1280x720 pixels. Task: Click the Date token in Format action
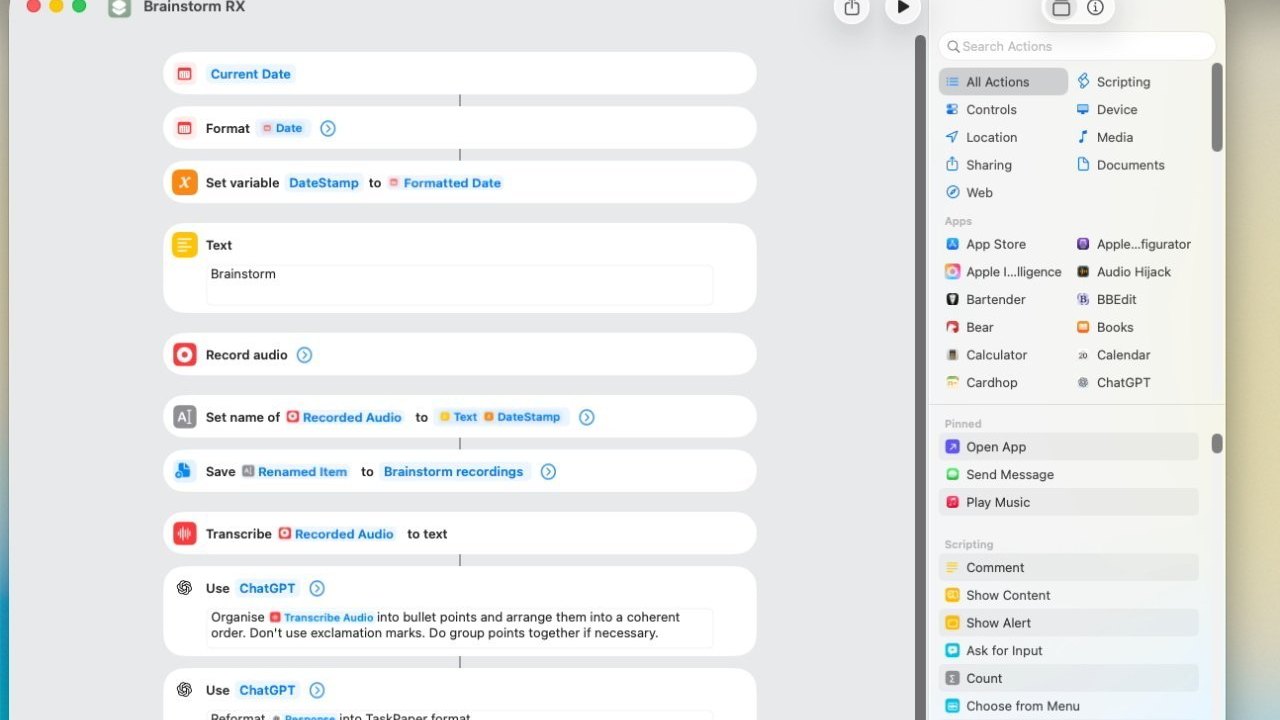(283, 128)
